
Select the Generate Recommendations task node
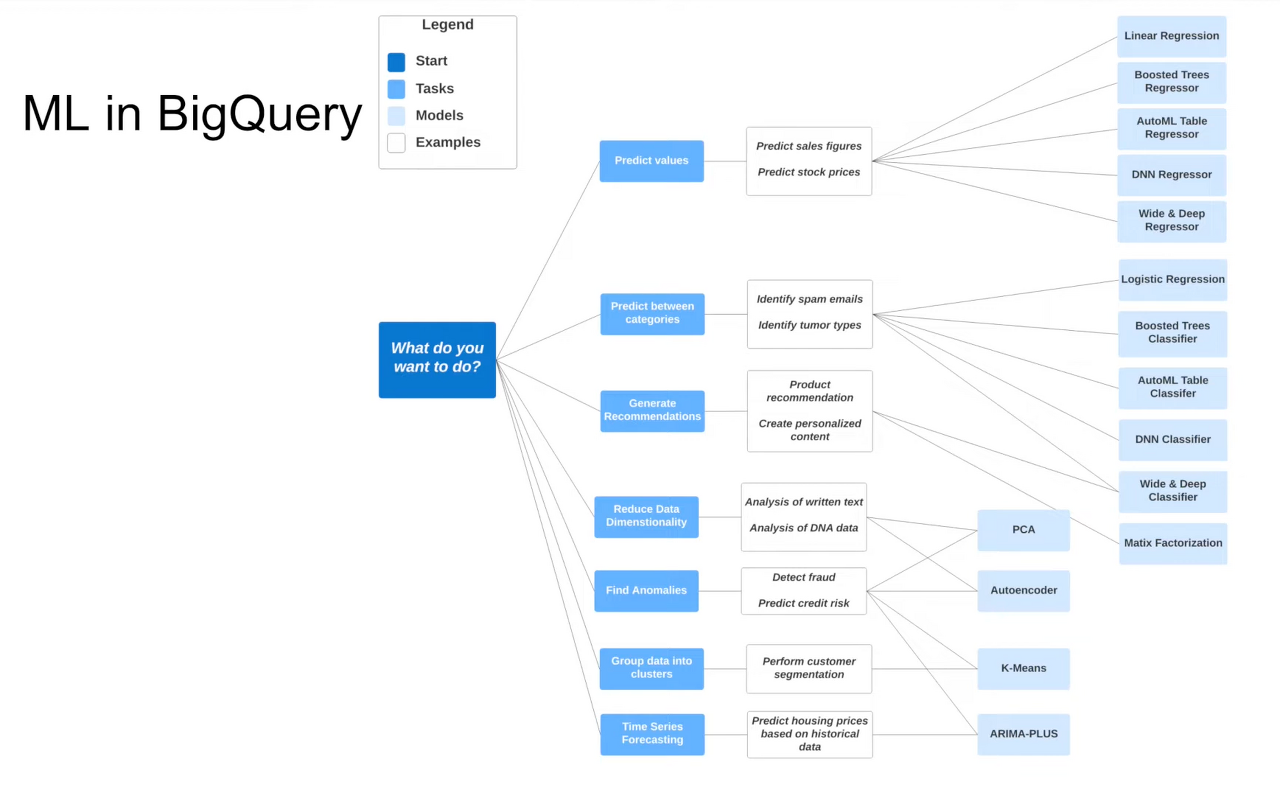point(652,411)
